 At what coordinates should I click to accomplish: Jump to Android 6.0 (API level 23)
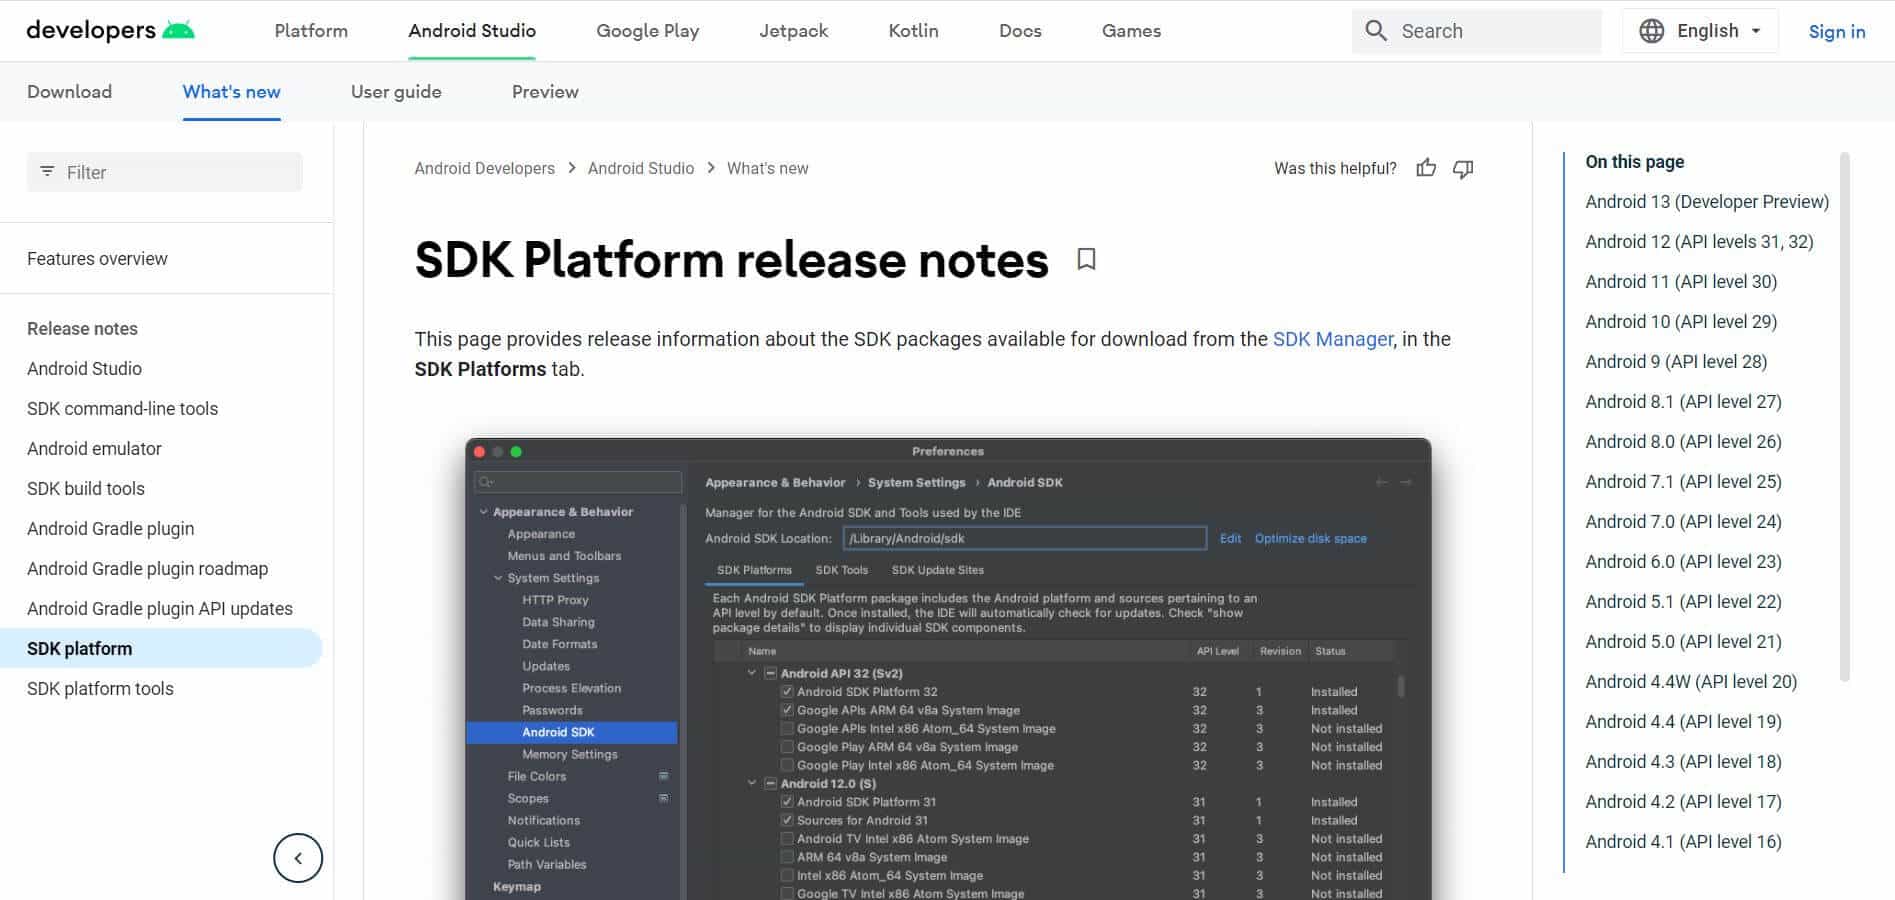[x=1683, y=561]
